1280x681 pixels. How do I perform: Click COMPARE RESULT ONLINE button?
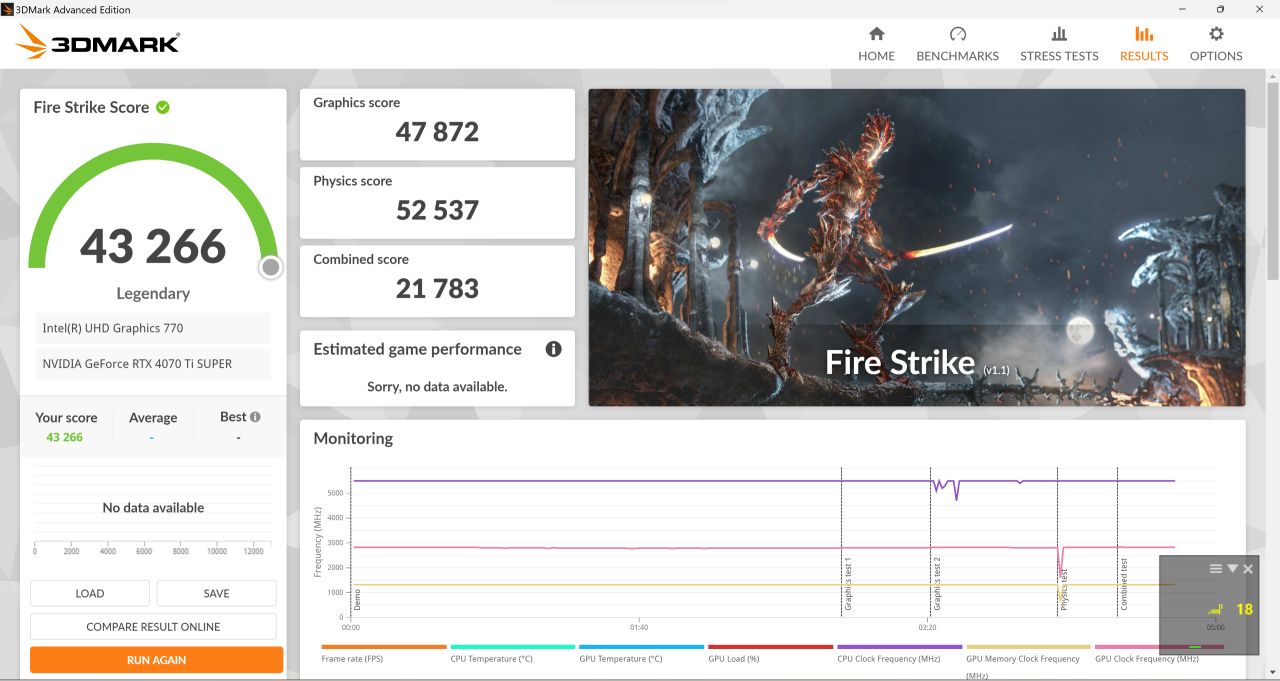coord(153,627)
